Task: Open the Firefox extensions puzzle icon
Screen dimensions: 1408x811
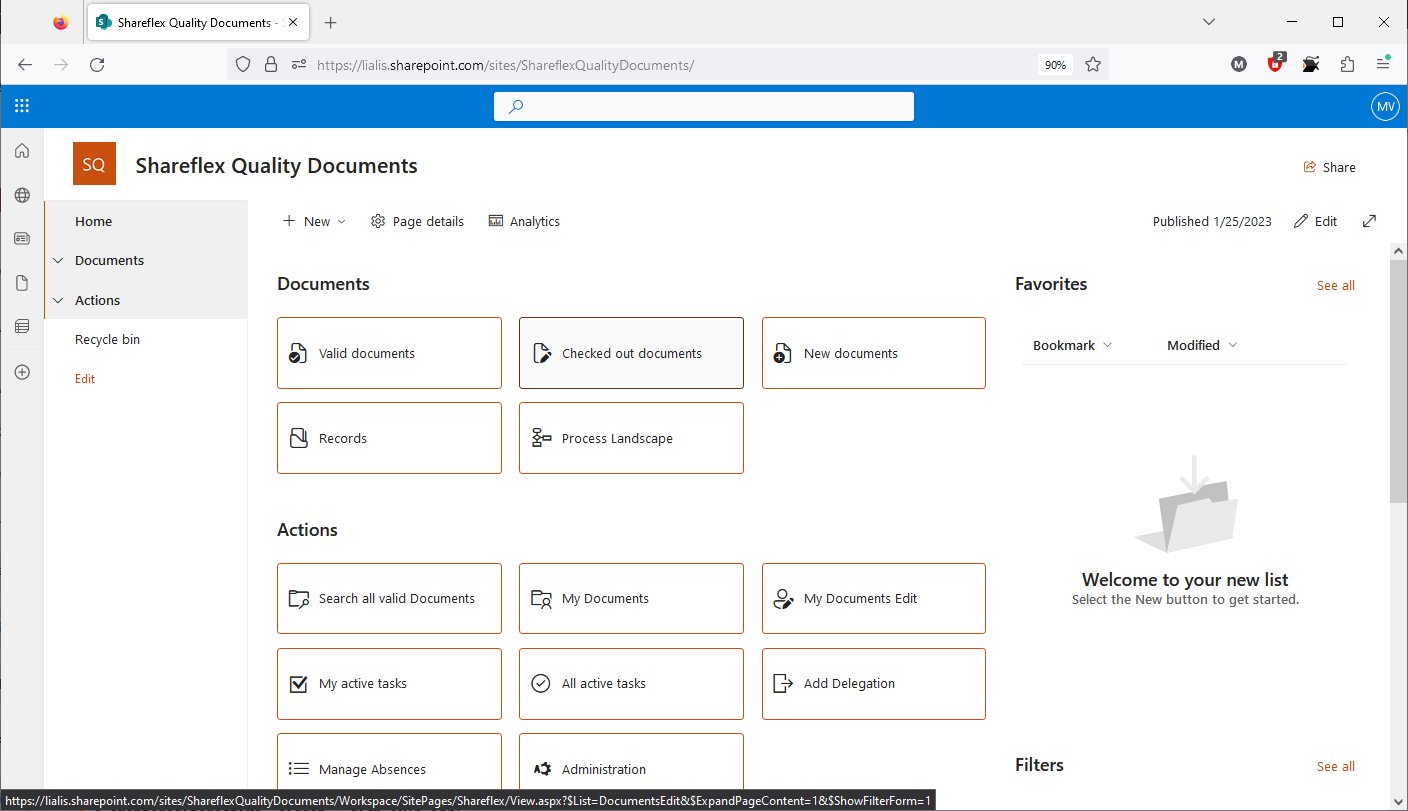Action: (x=1347, y=64)
